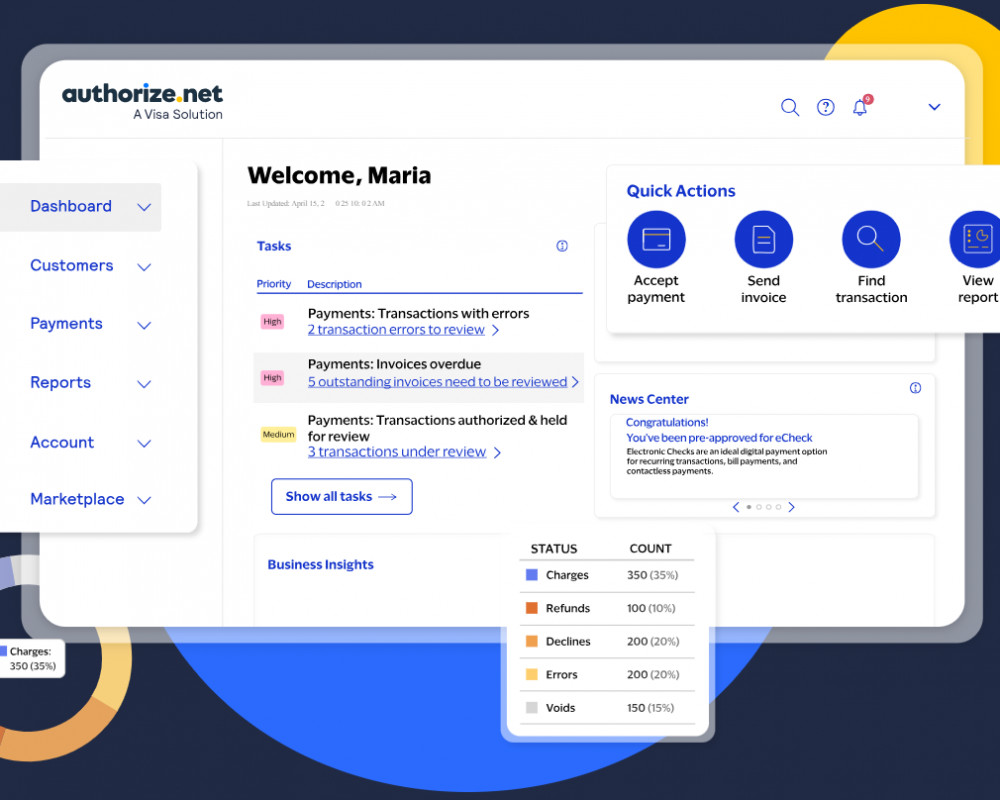Select the fourth News Center carousel dot
The height and width of the screenshot is (800, 1000).
(778, 507)
